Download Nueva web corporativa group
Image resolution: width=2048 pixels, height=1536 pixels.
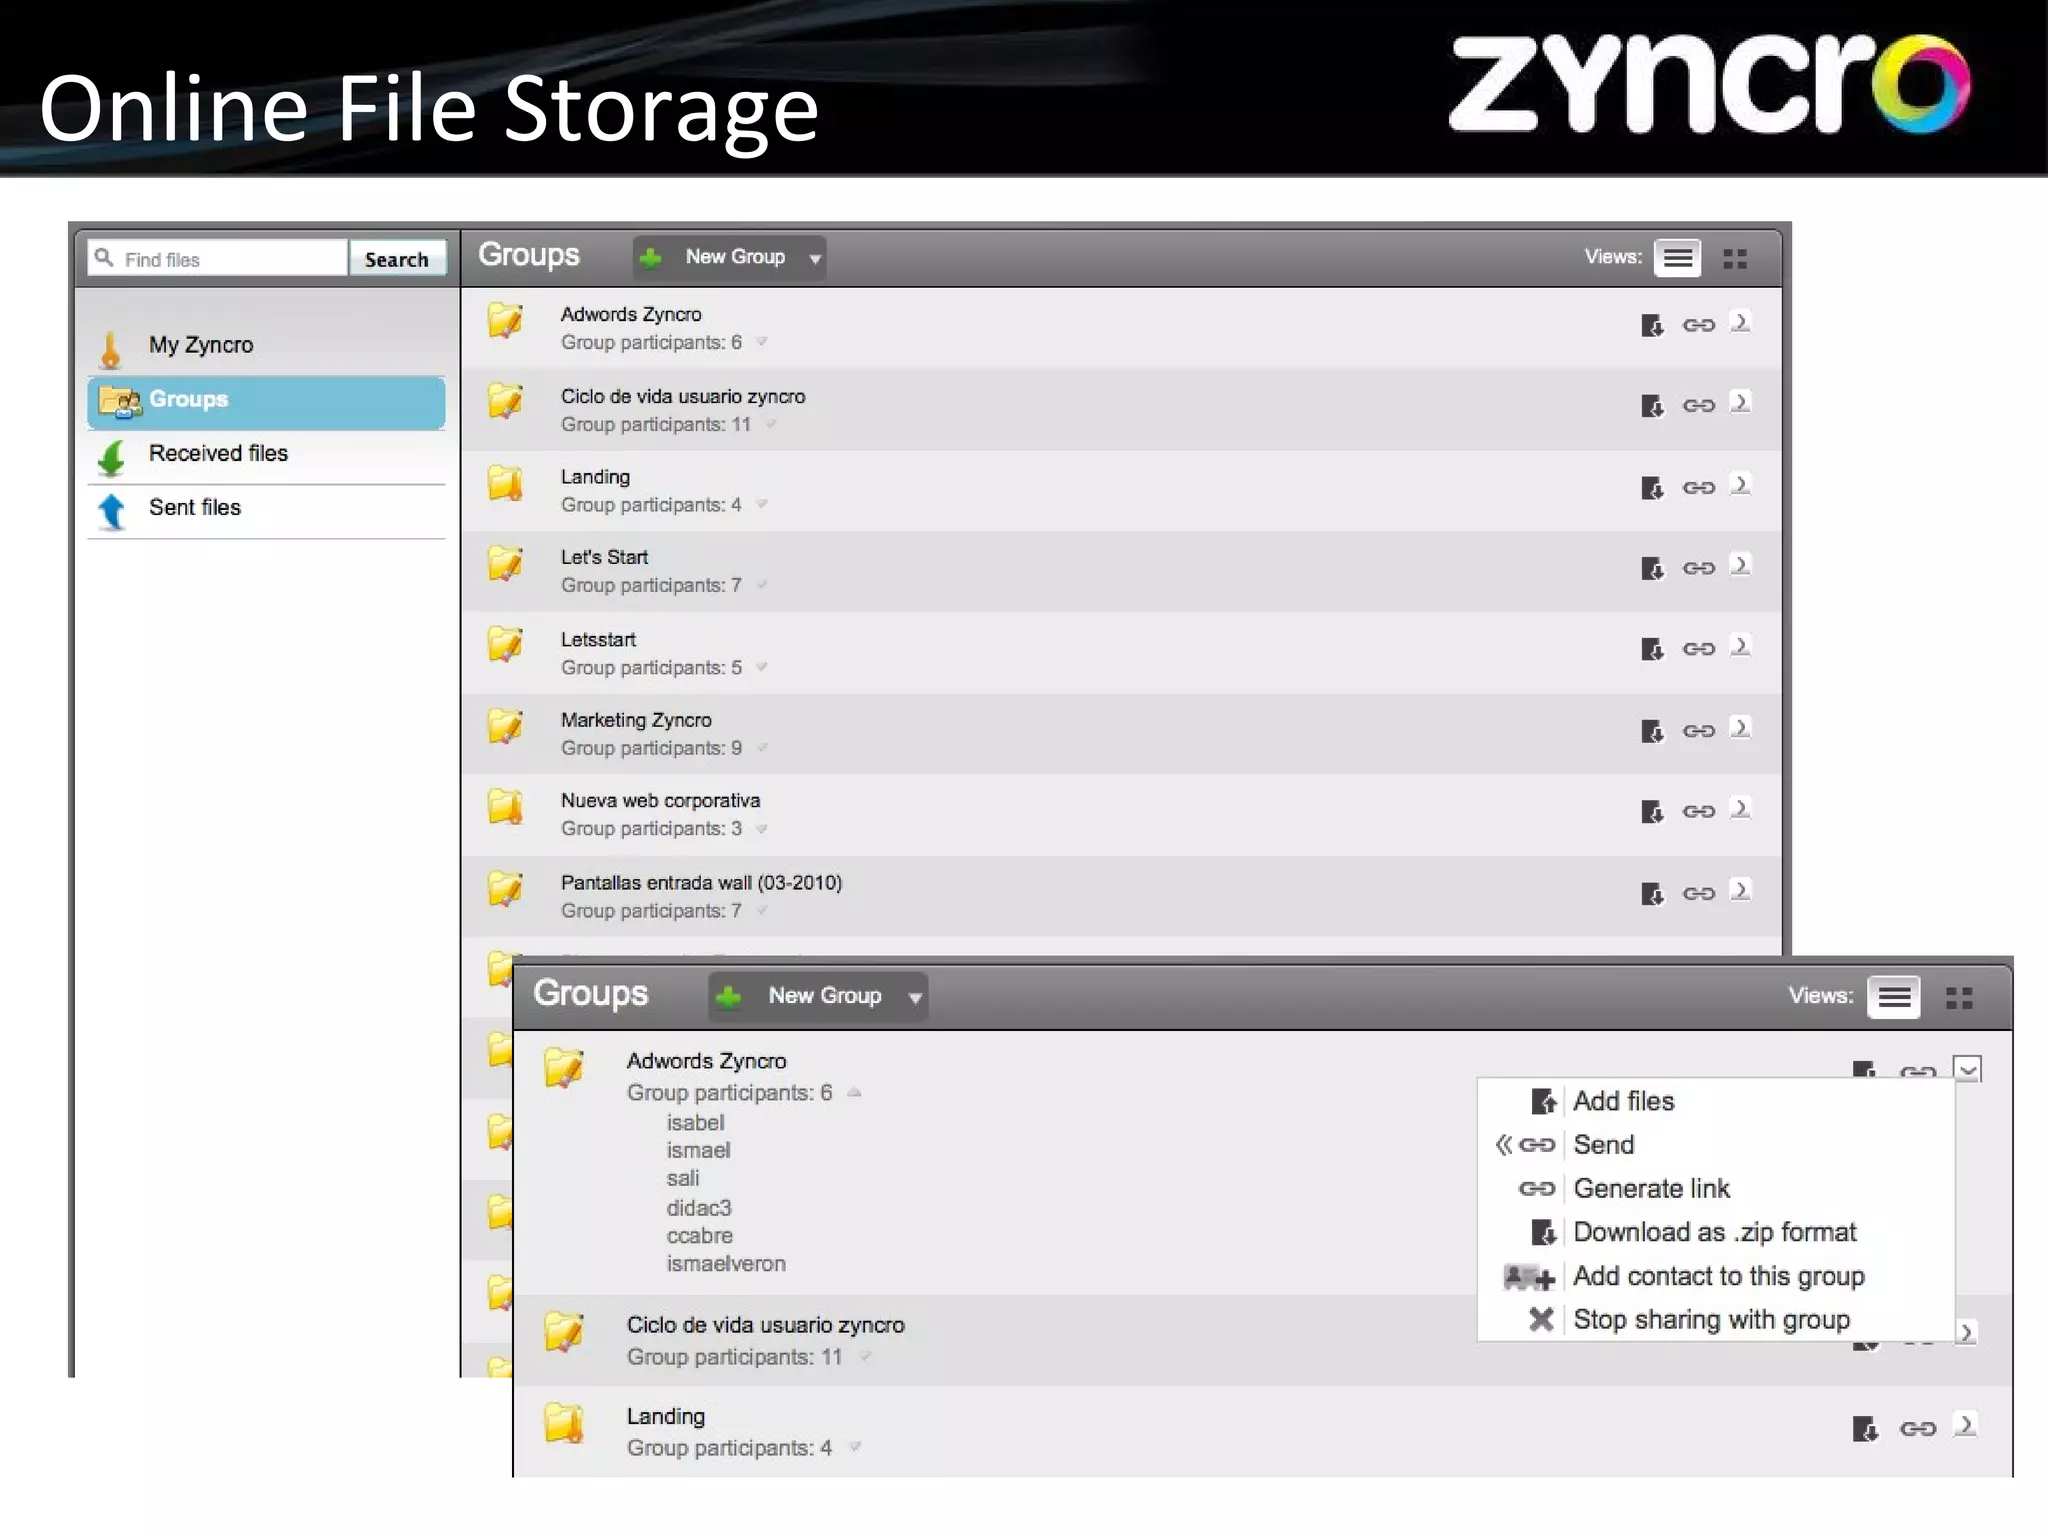pyautogui.click(x=1652, y=811)
